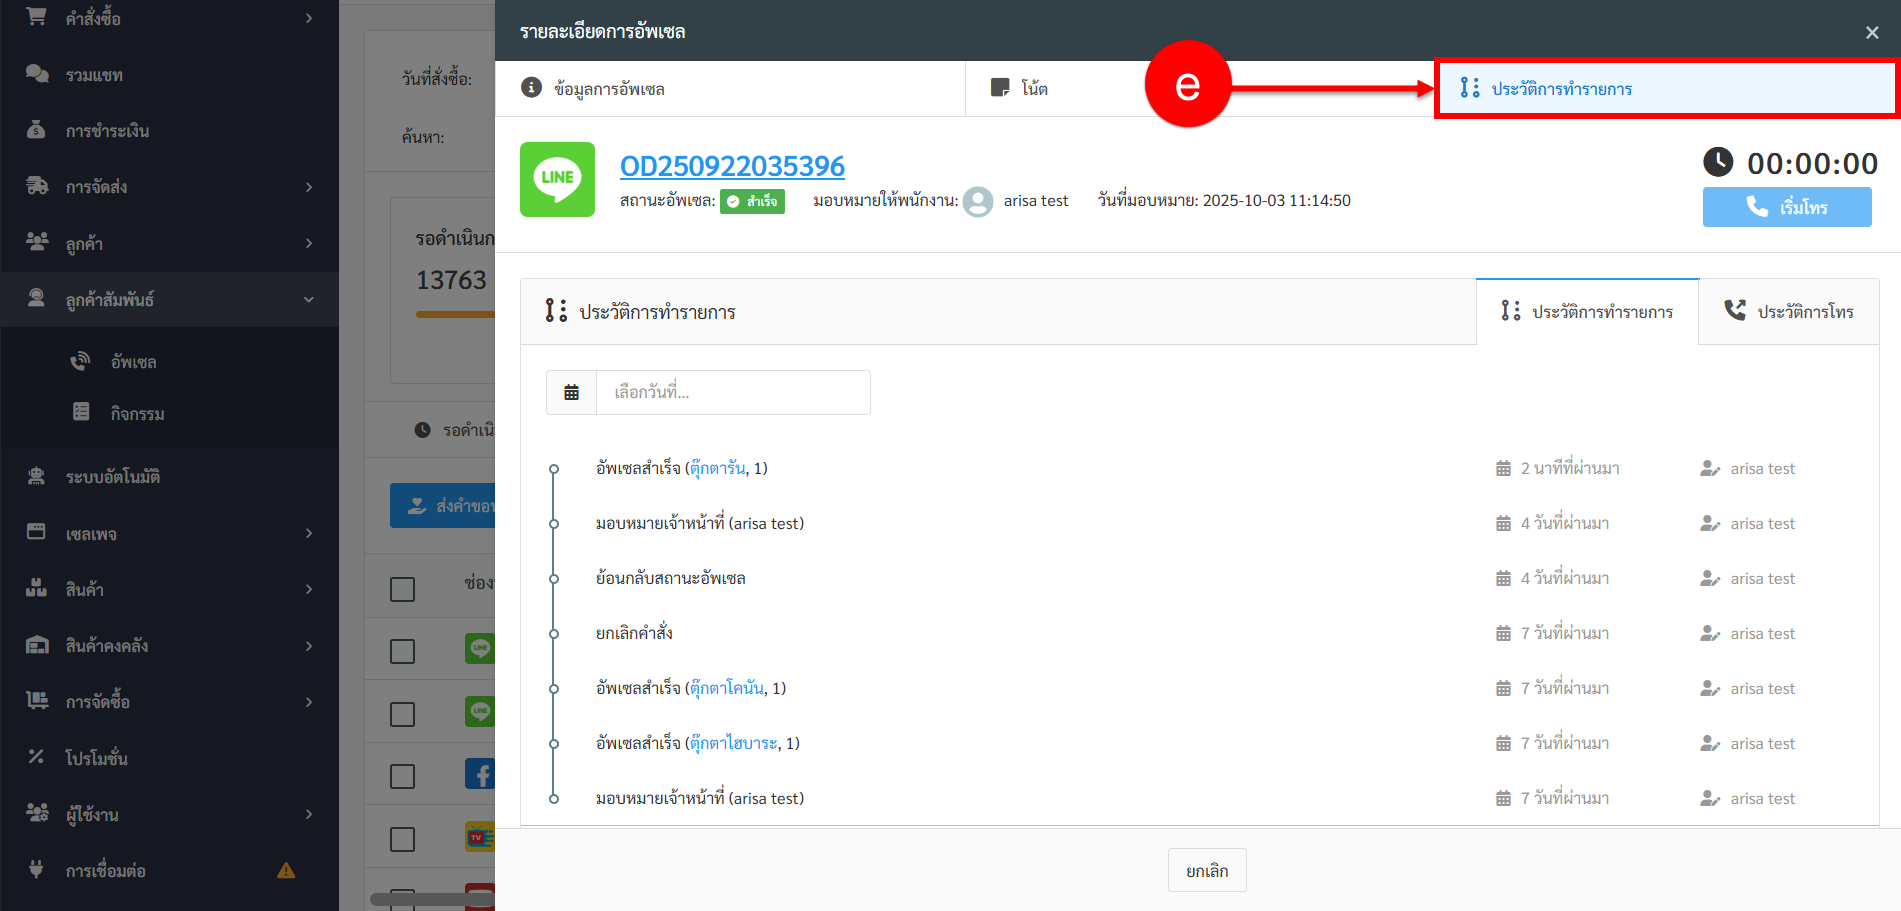Viewport: 1901px width, 911px height.
Task: Click the shopping cart icon in sidebar
Action: point(36,17)
